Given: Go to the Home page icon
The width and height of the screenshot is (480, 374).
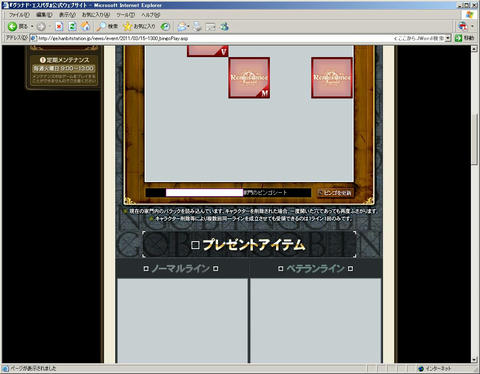Looking at the screenshot, I should (x=86, y=27).
